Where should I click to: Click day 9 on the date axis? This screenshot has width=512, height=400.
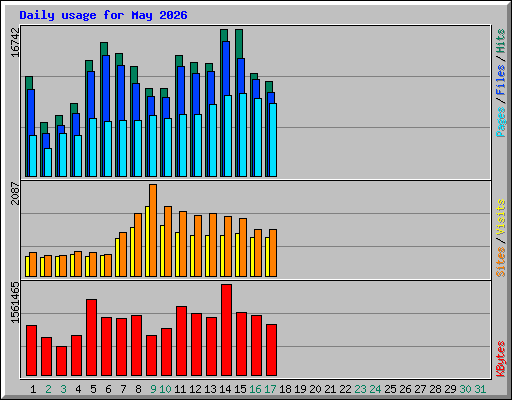click(153, 389)
